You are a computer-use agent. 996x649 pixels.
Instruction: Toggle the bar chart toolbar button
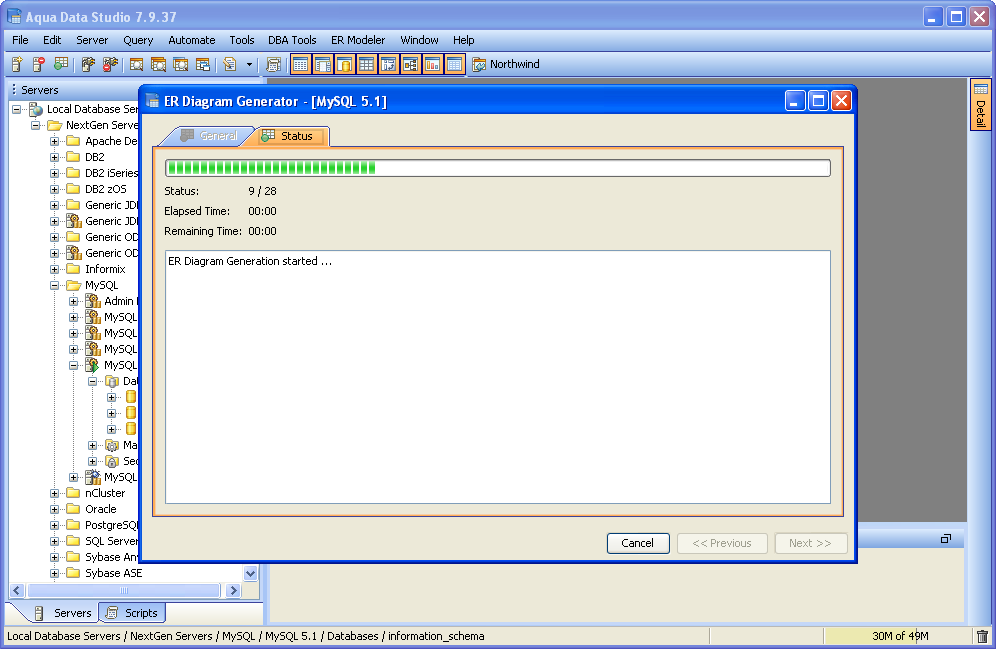coord(433,64)
